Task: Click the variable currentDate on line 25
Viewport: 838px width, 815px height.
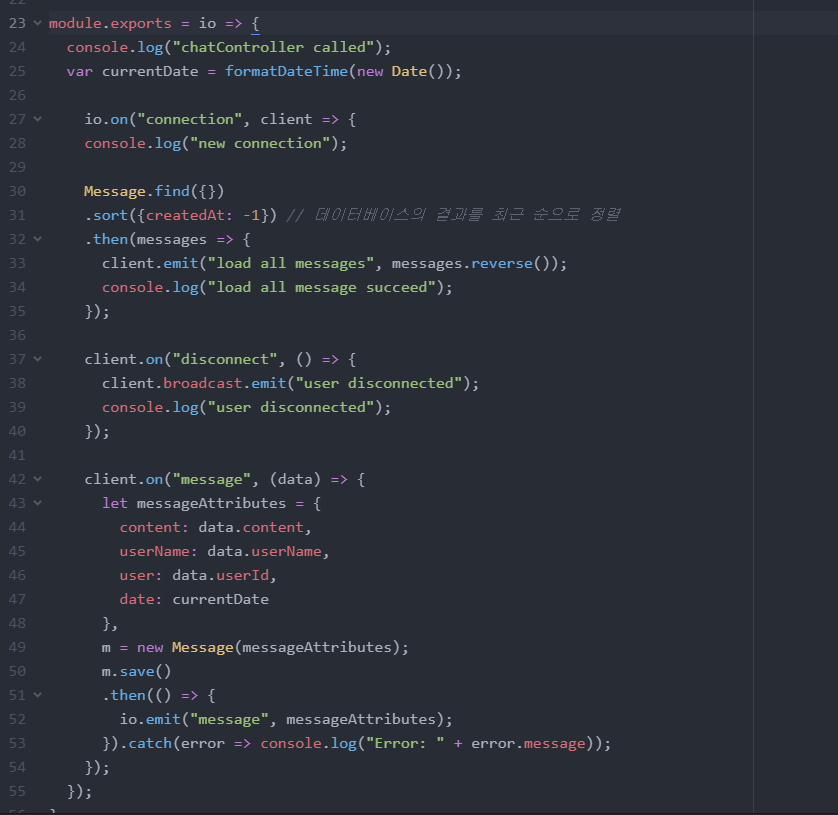Action: coord(150,72)
